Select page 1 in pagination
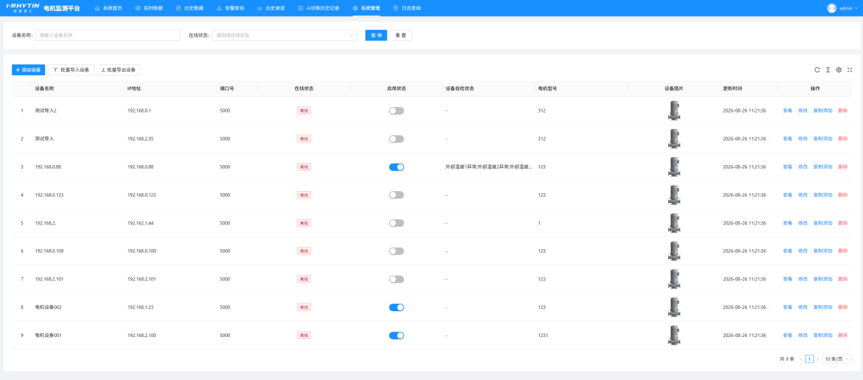863x380 pixels. [x=809, y=359]
